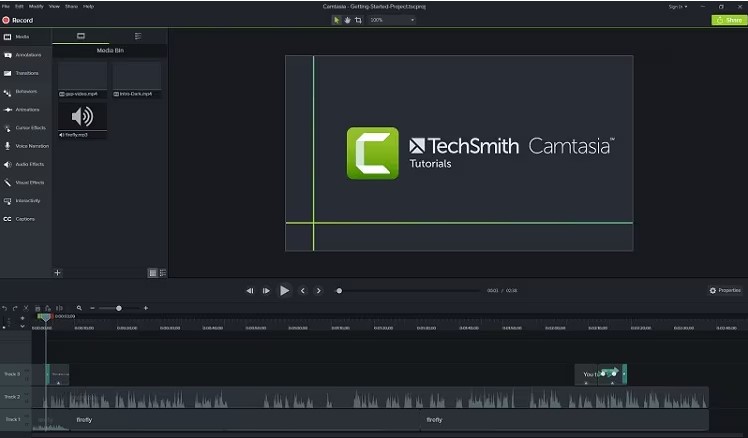Click the timeline zoom out minus
Image resolution: width=748 pixels, height=438 pixels.
coord(93,308)
